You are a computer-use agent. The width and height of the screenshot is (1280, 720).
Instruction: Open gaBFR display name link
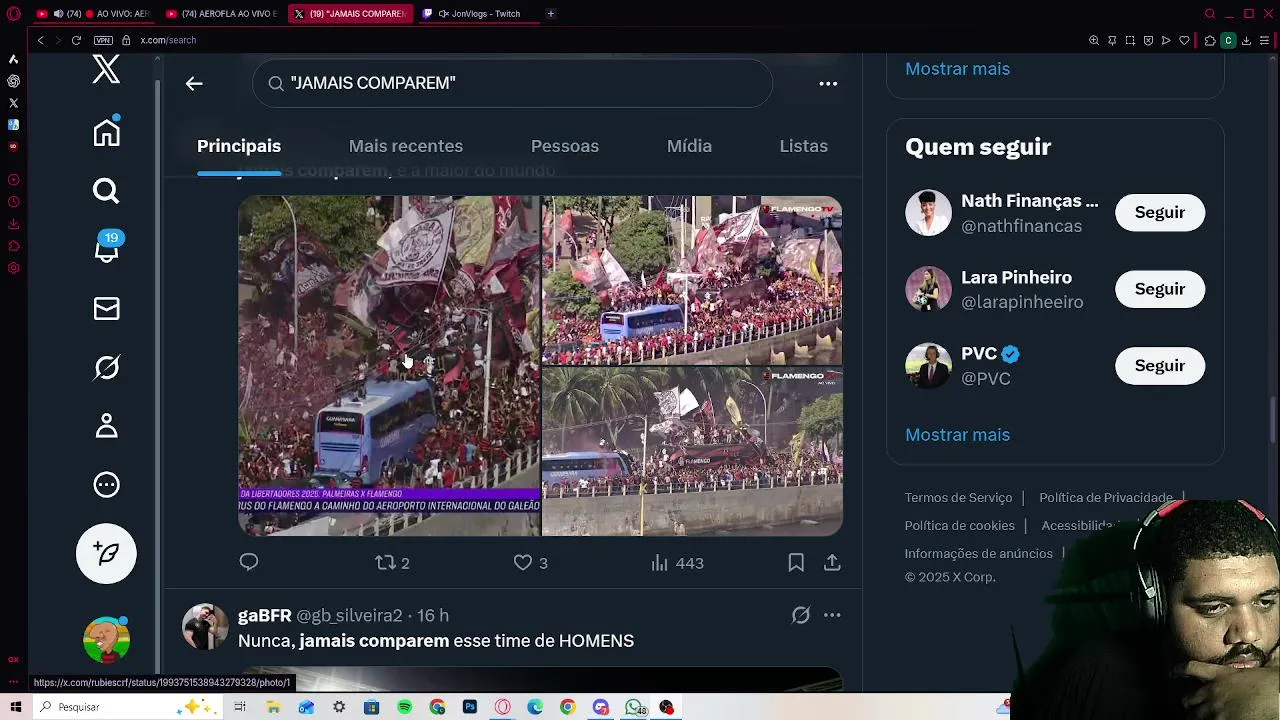(x=265, y=615)
